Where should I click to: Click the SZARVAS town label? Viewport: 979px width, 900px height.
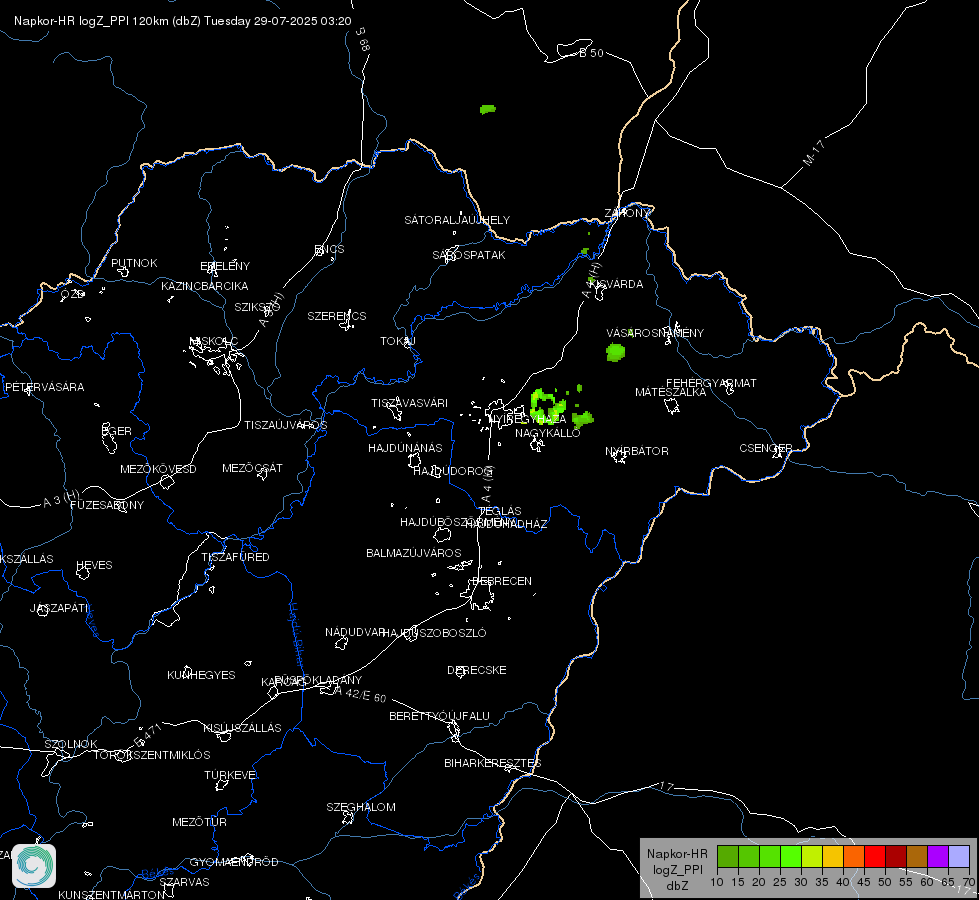click(184, 882)
